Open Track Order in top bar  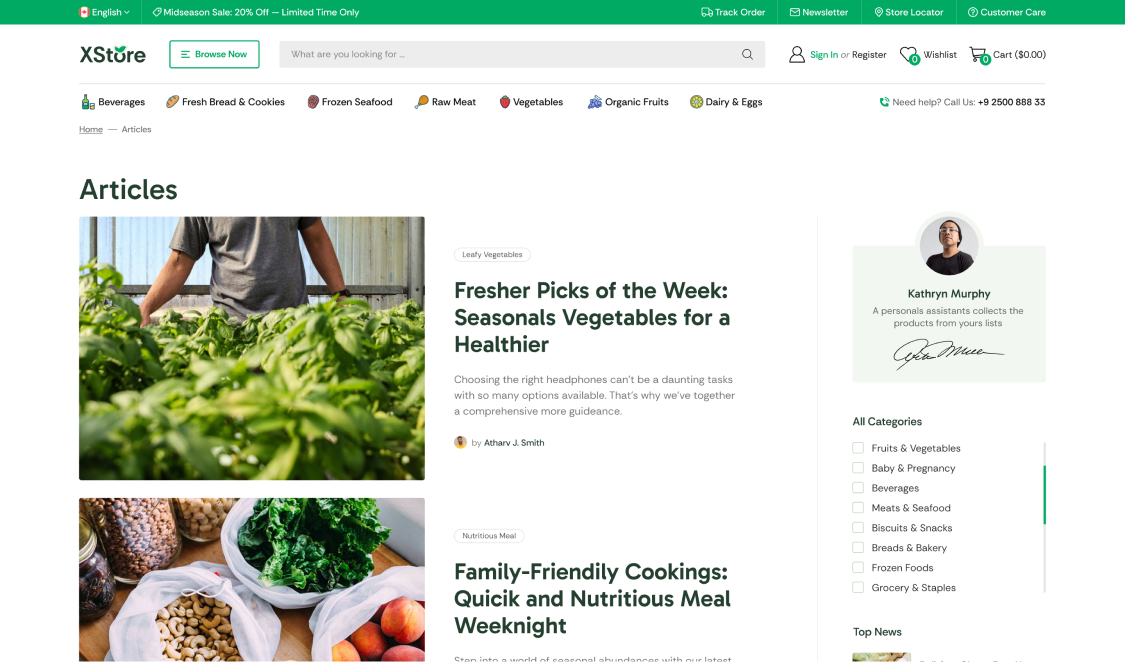pos(733,12)
